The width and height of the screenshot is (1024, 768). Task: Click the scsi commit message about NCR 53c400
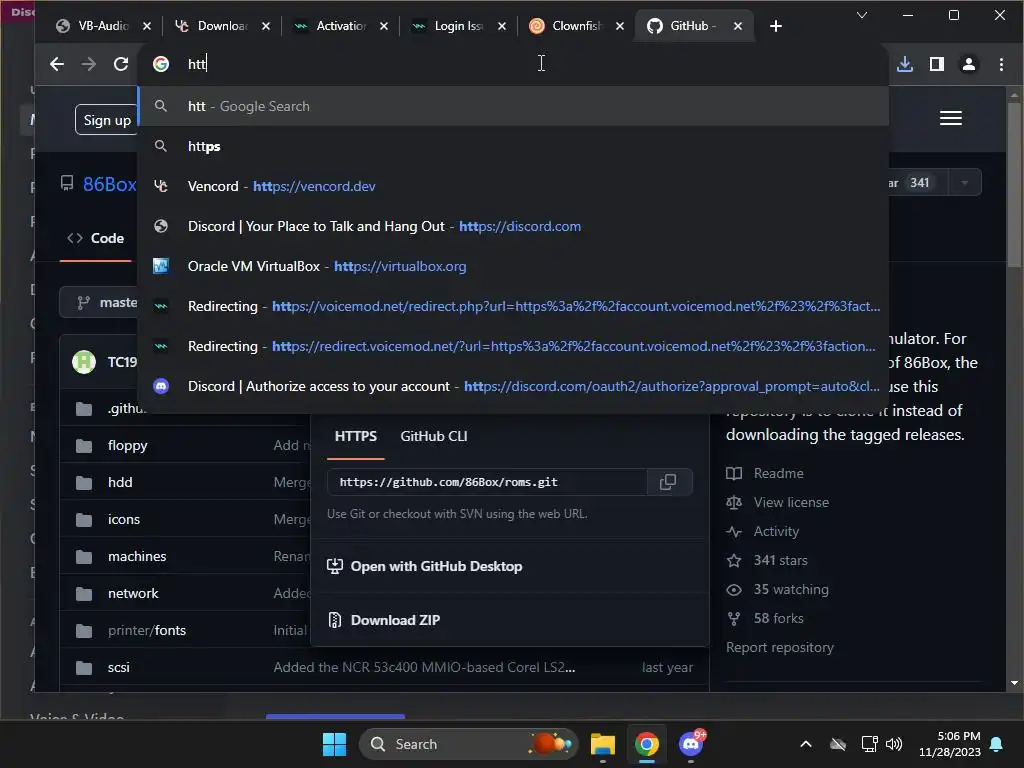[424, 667]
